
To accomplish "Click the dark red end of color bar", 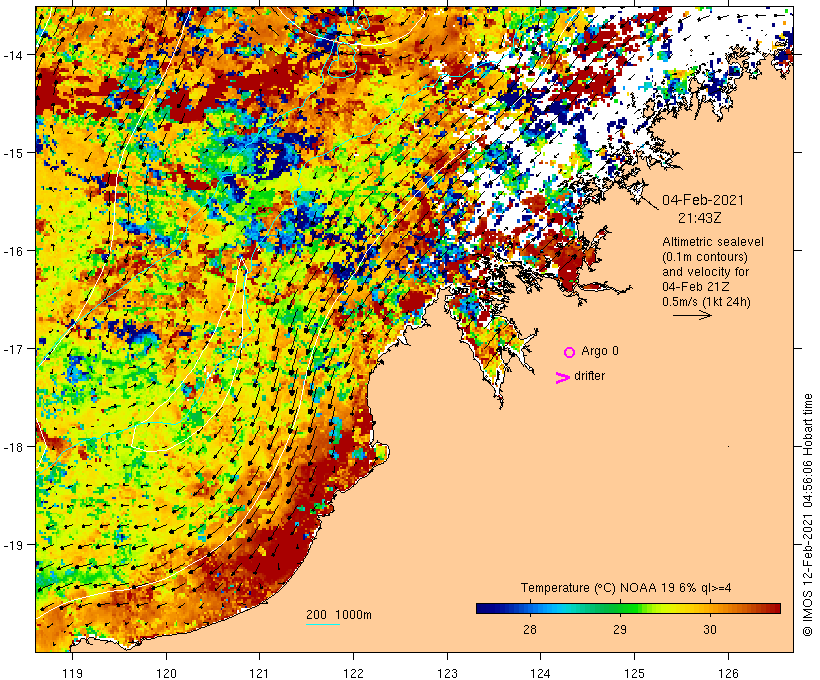I will (x=775, y=608).
